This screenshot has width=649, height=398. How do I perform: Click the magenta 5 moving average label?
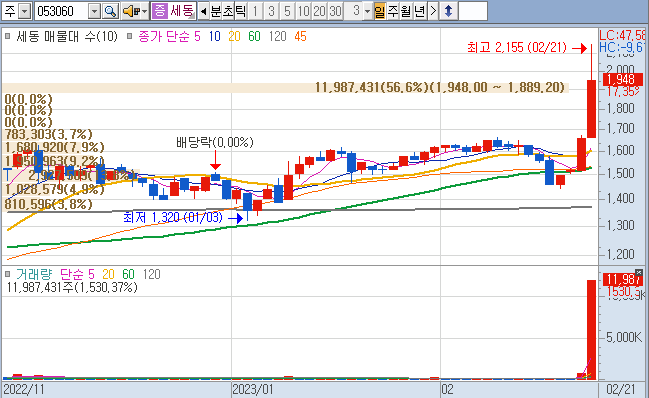coord(197,36)
